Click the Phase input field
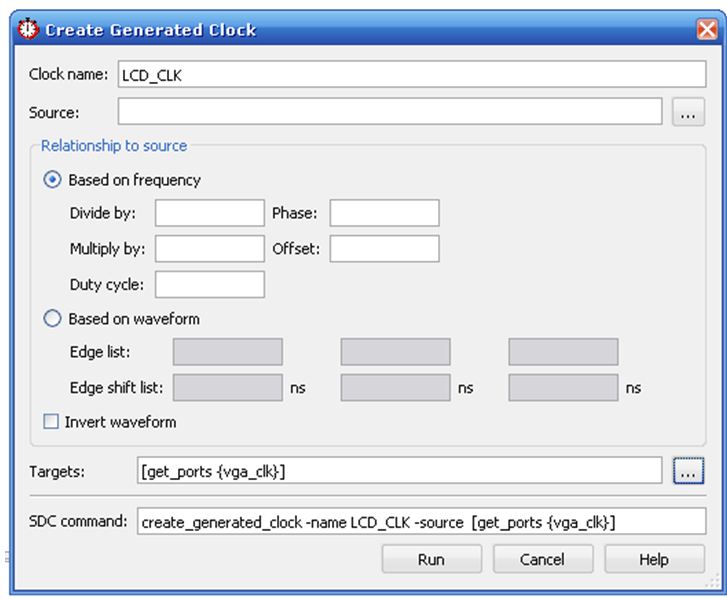Viewport: 727px width, 600px height. (384, 214)
